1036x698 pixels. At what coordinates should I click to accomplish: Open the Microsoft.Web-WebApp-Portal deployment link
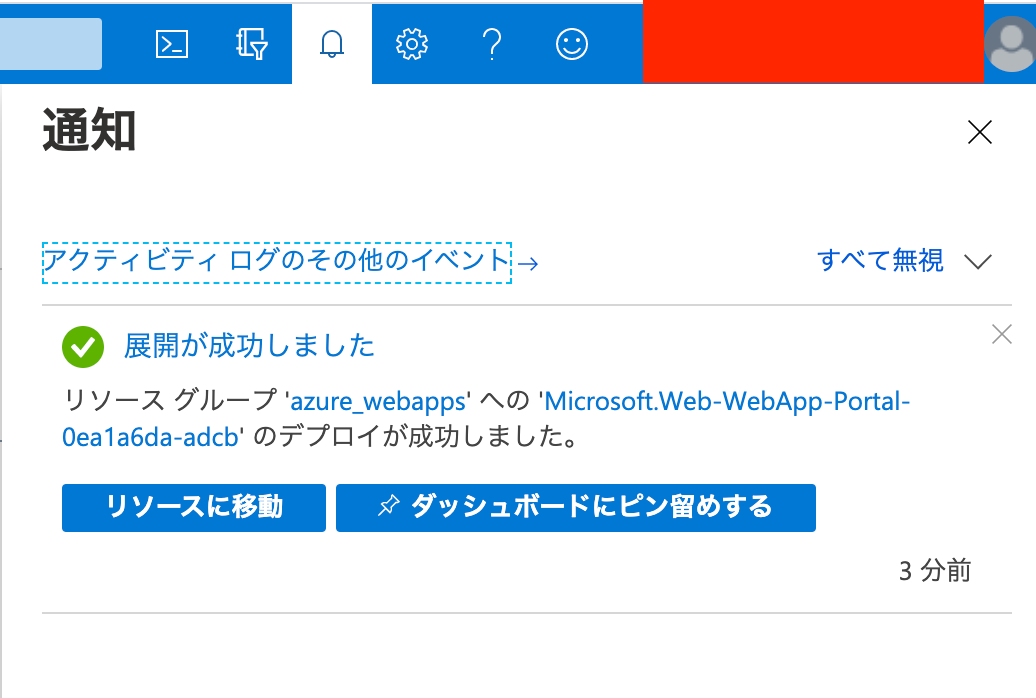pos(486,419)
